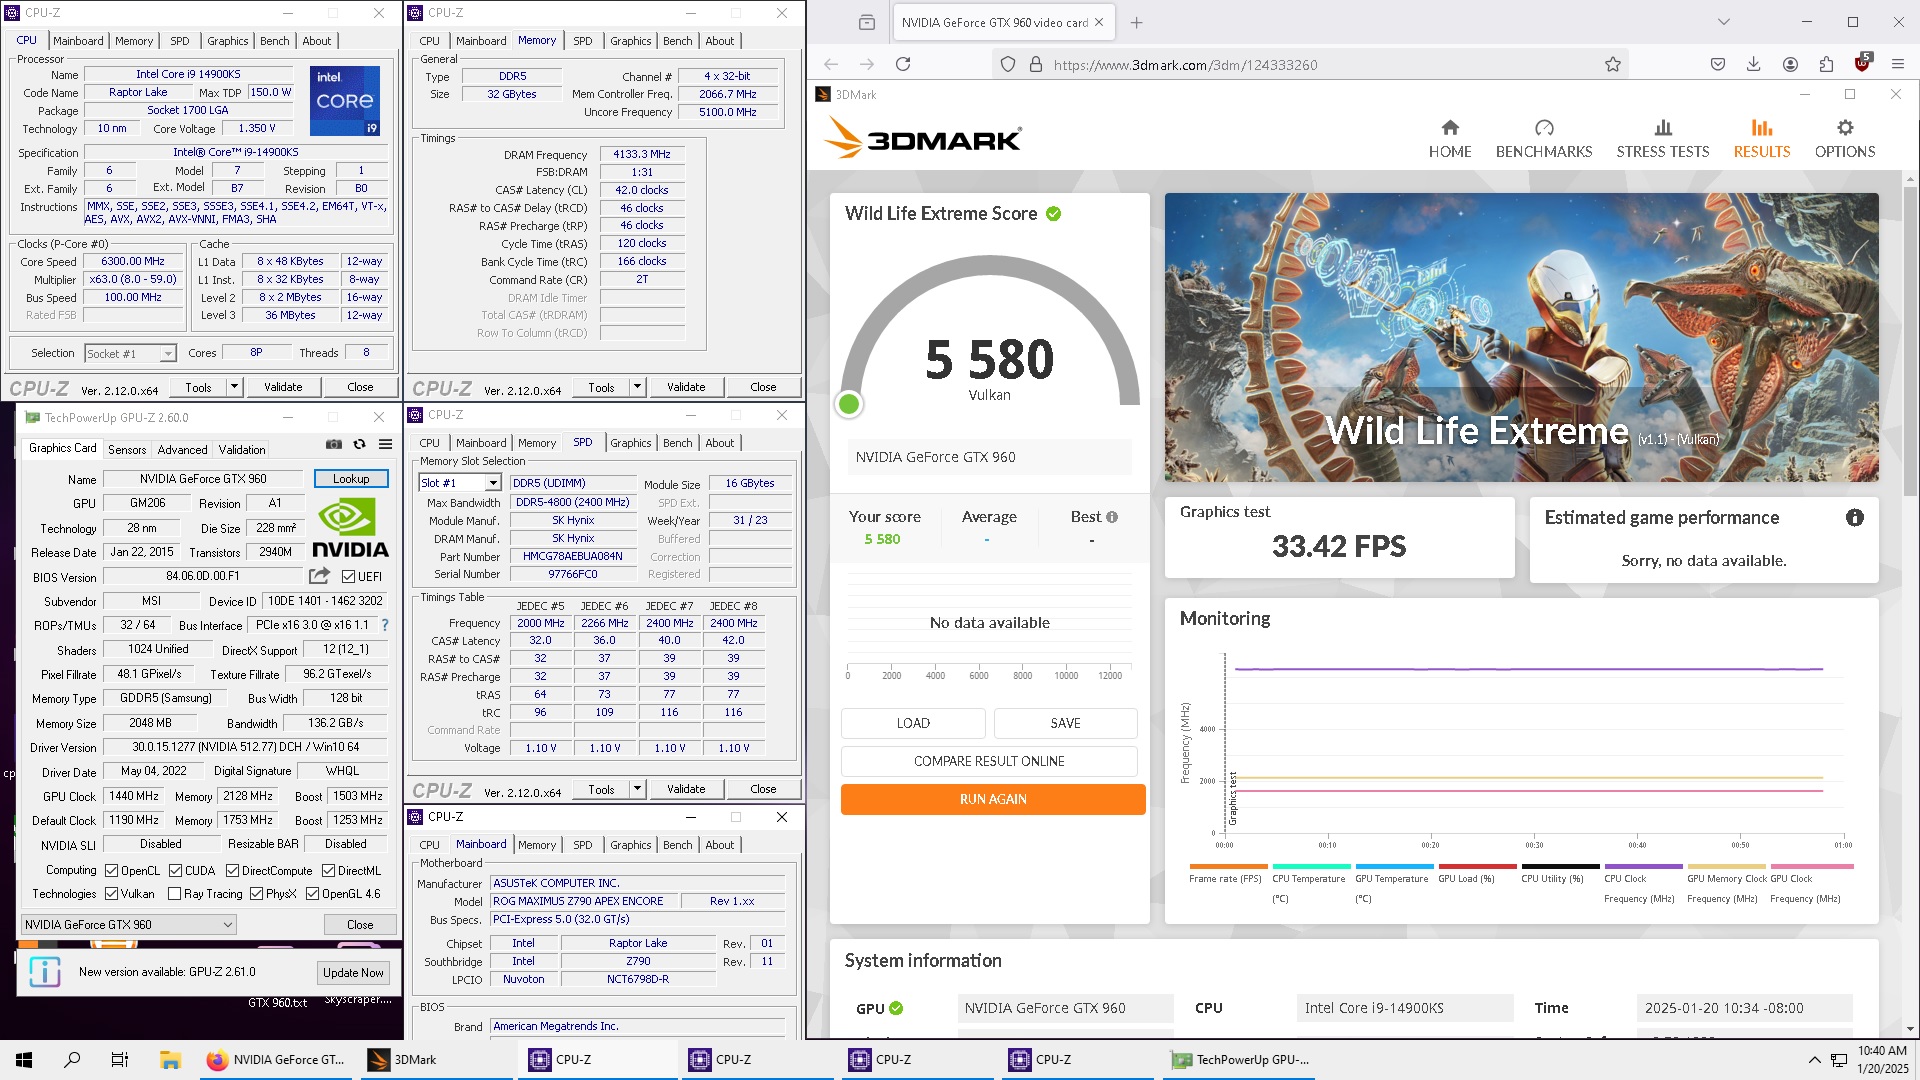
Task: Click SAVE result button
Action: click(1065, 723)
